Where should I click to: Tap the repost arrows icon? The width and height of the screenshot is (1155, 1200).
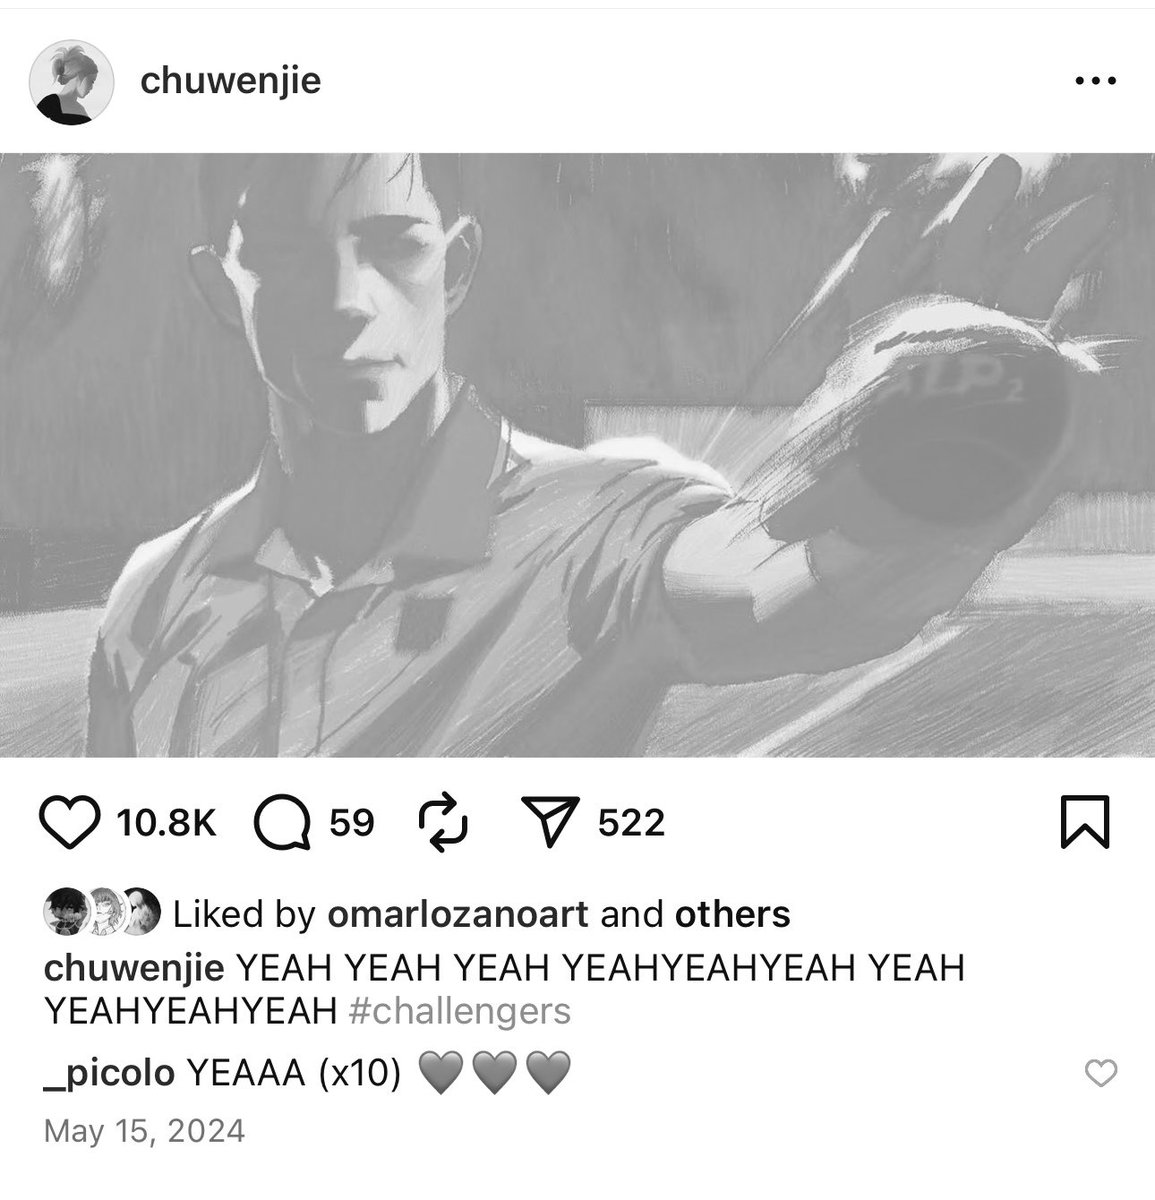(443, 823)
